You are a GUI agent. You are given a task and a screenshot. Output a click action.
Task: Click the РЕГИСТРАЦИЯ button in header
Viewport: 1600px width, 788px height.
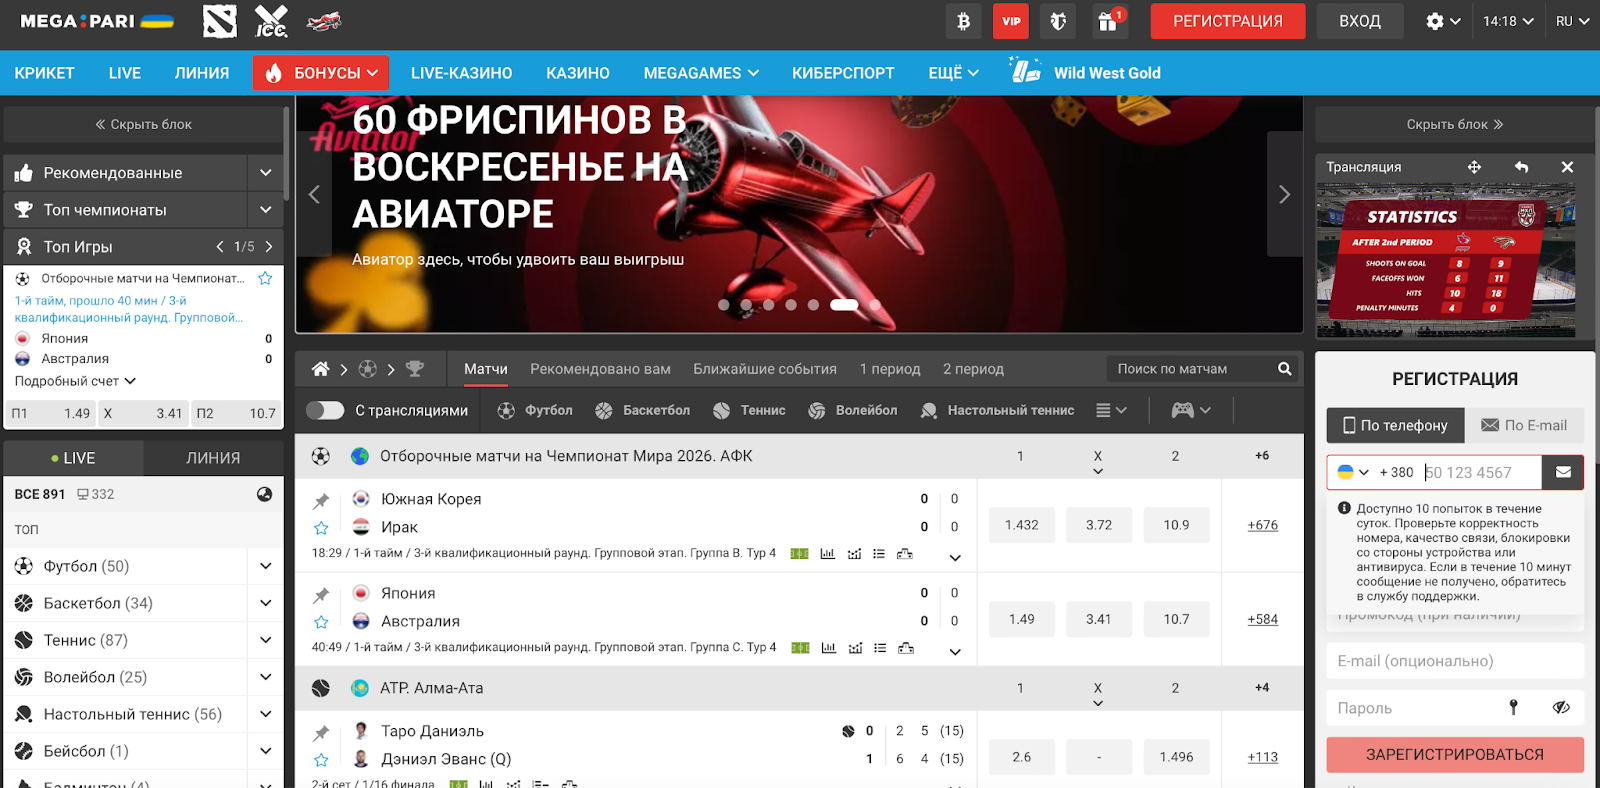(1227, 21)
